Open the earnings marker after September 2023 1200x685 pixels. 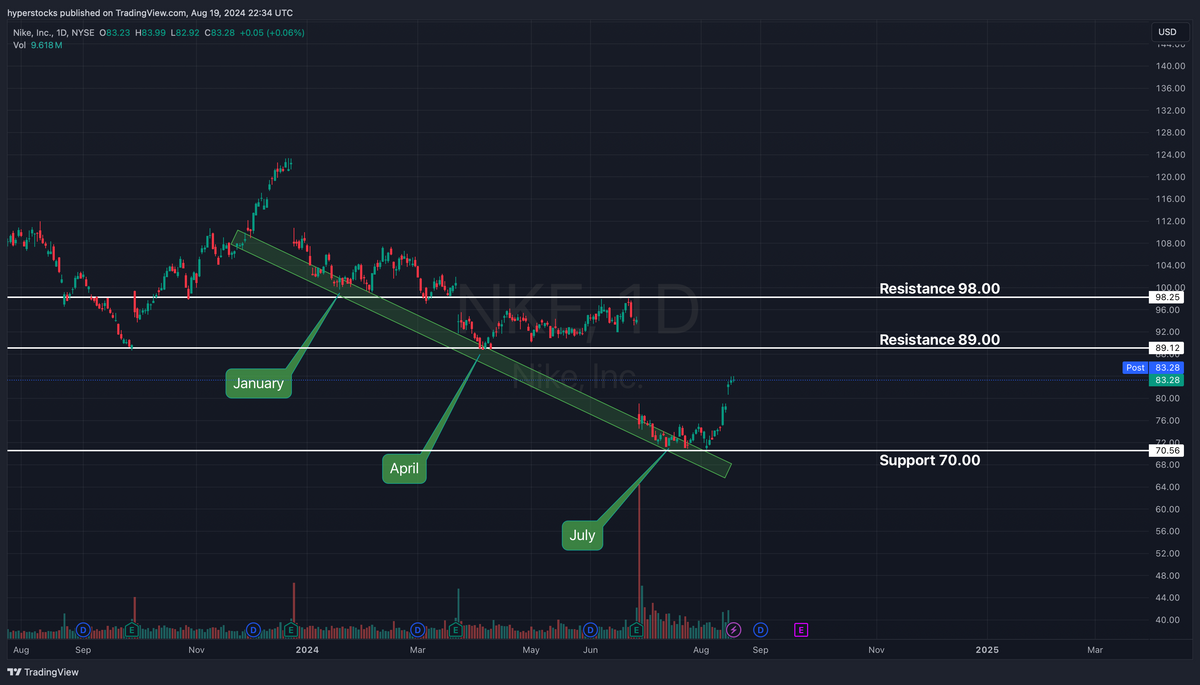tap(132, 630)
